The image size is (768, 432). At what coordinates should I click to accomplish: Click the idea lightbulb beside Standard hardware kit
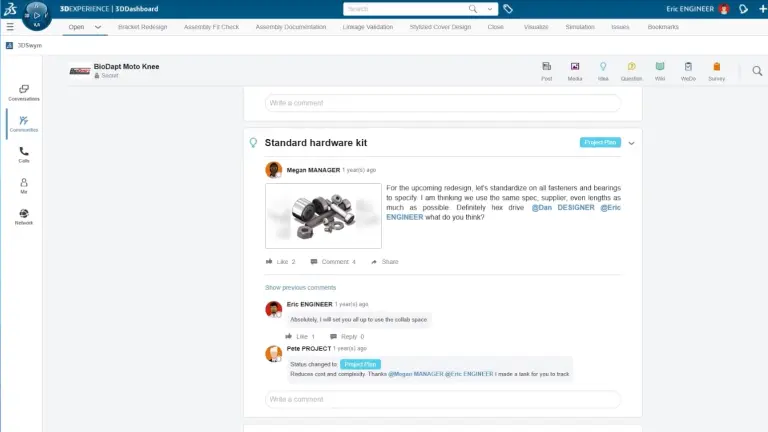coord(253,143)
